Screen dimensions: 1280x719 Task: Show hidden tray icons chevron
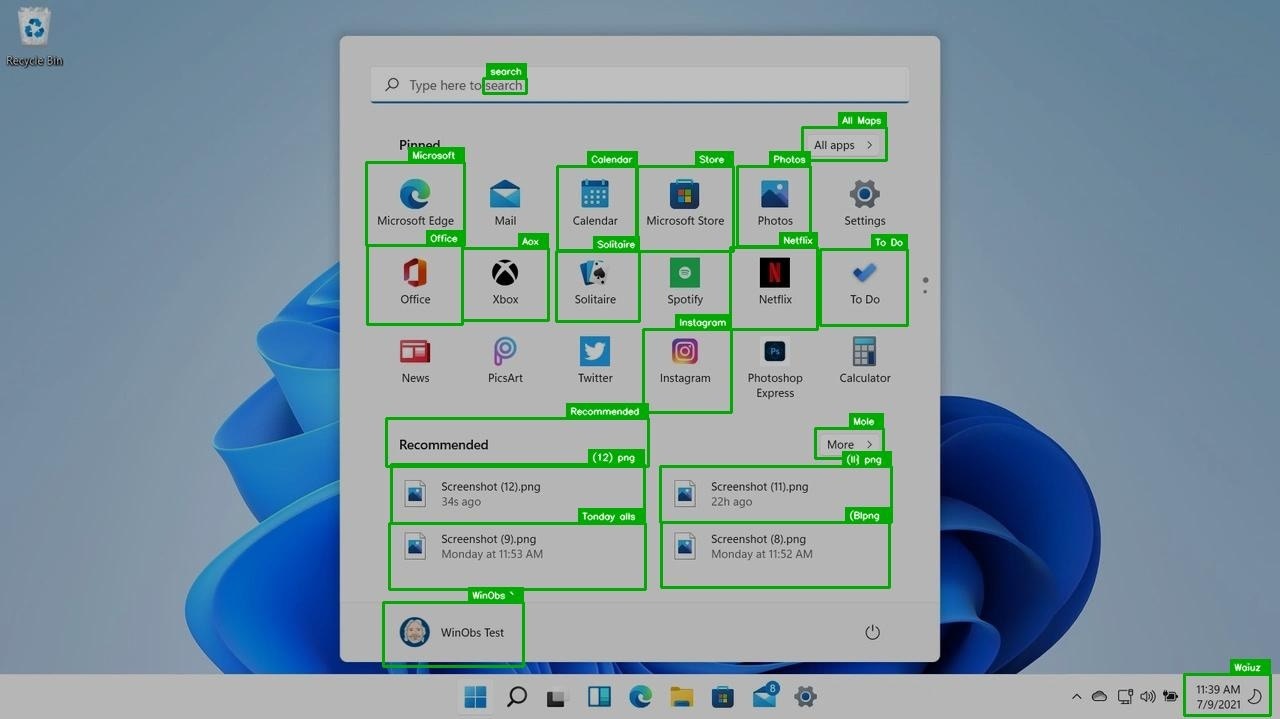click(1076, 697)
